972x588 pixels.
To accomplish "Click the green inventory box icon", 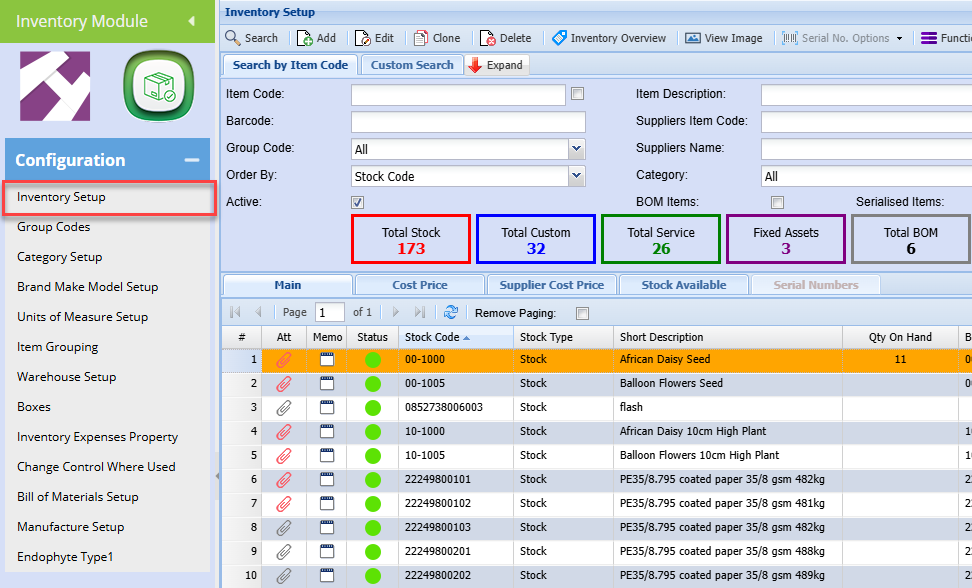I will pos(155,86).
